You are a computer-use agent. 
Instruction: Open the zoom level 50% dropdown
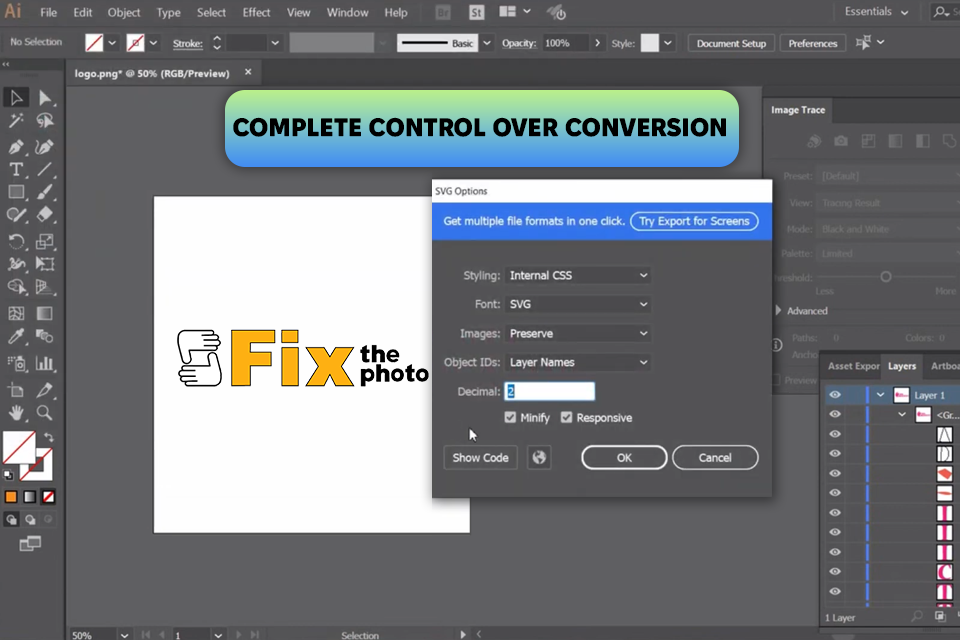124,635
